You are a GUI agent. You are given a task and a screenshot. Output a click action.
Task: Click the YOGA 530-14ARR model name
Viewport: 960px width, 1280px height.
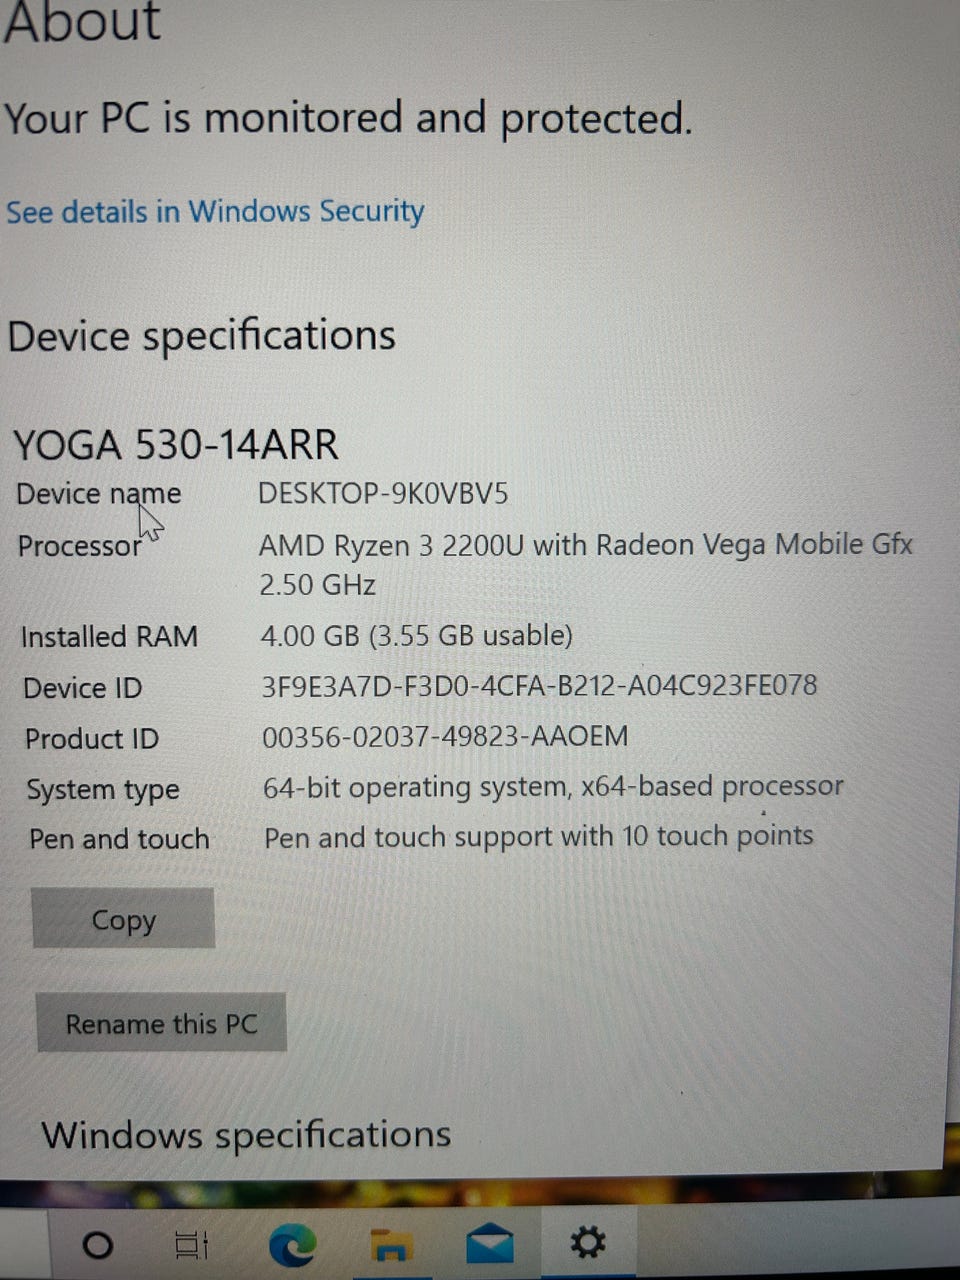pos(175,445)
